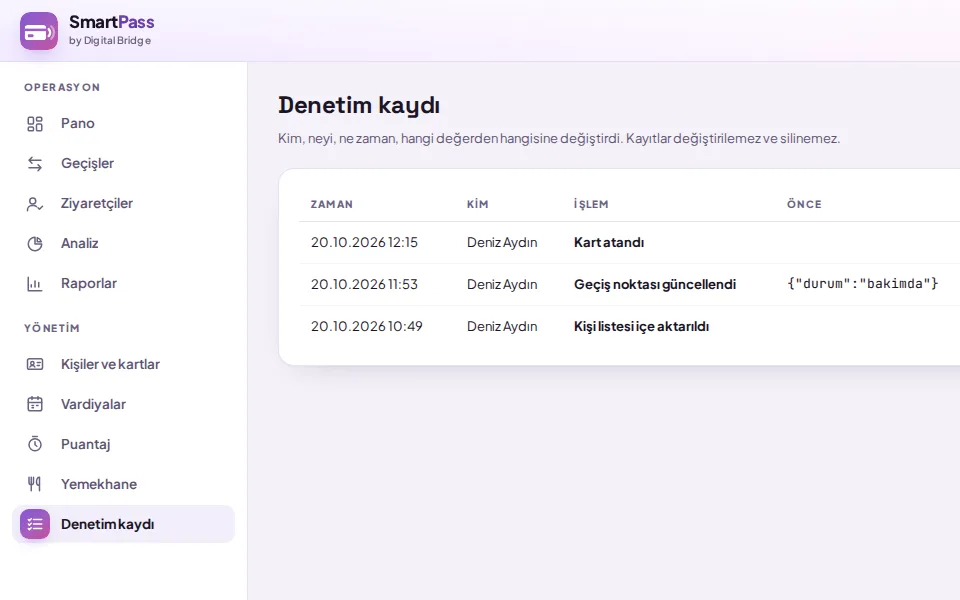
Task: Click the Puantaj clock icon
Action: tap(35, 444)
